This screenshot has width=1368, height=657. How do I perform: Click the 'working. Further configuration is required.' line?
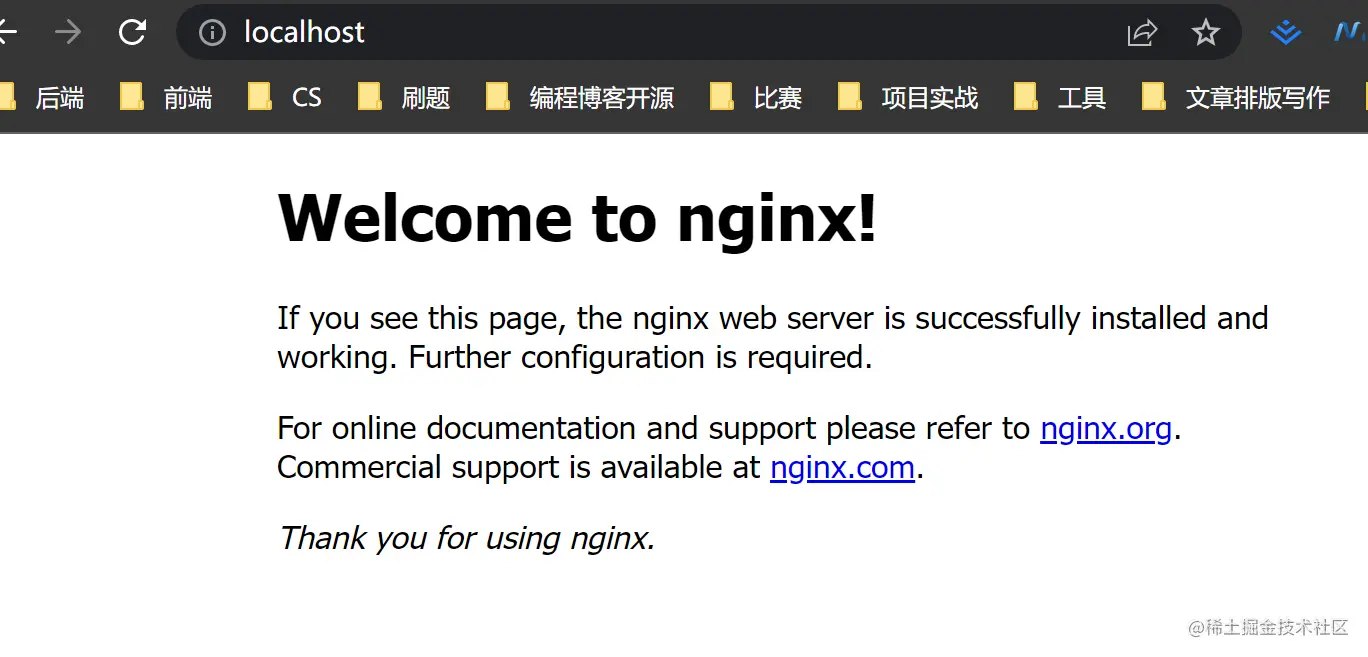click(575, 358)
